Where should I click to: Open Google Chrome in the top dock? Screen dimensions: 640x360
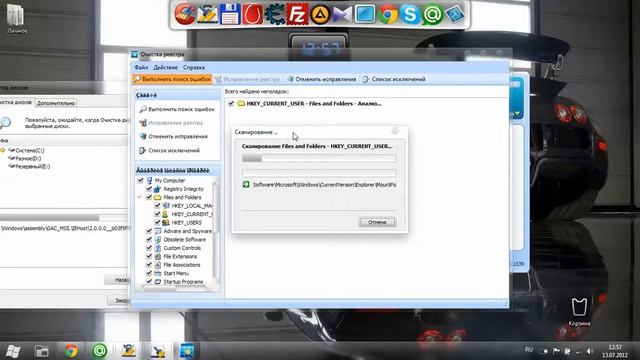pos(387,15)
